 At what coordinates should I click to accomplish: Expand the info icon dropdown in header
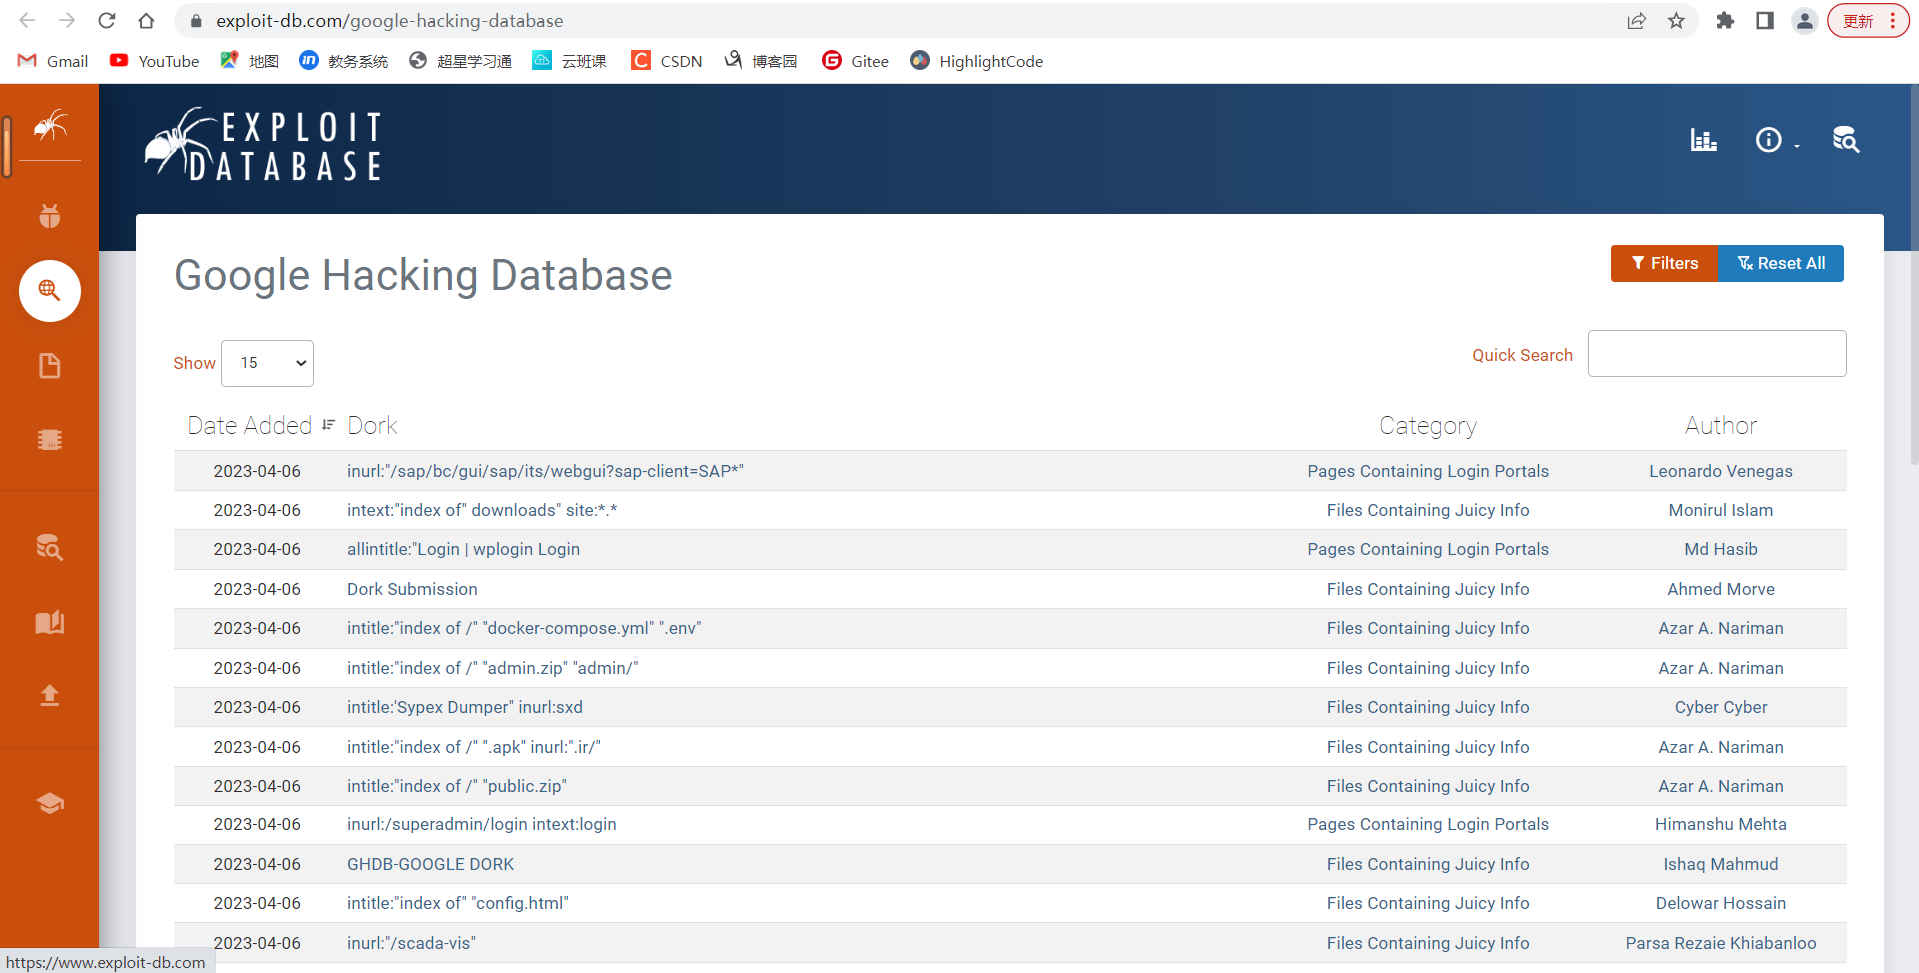[1776, 140]
